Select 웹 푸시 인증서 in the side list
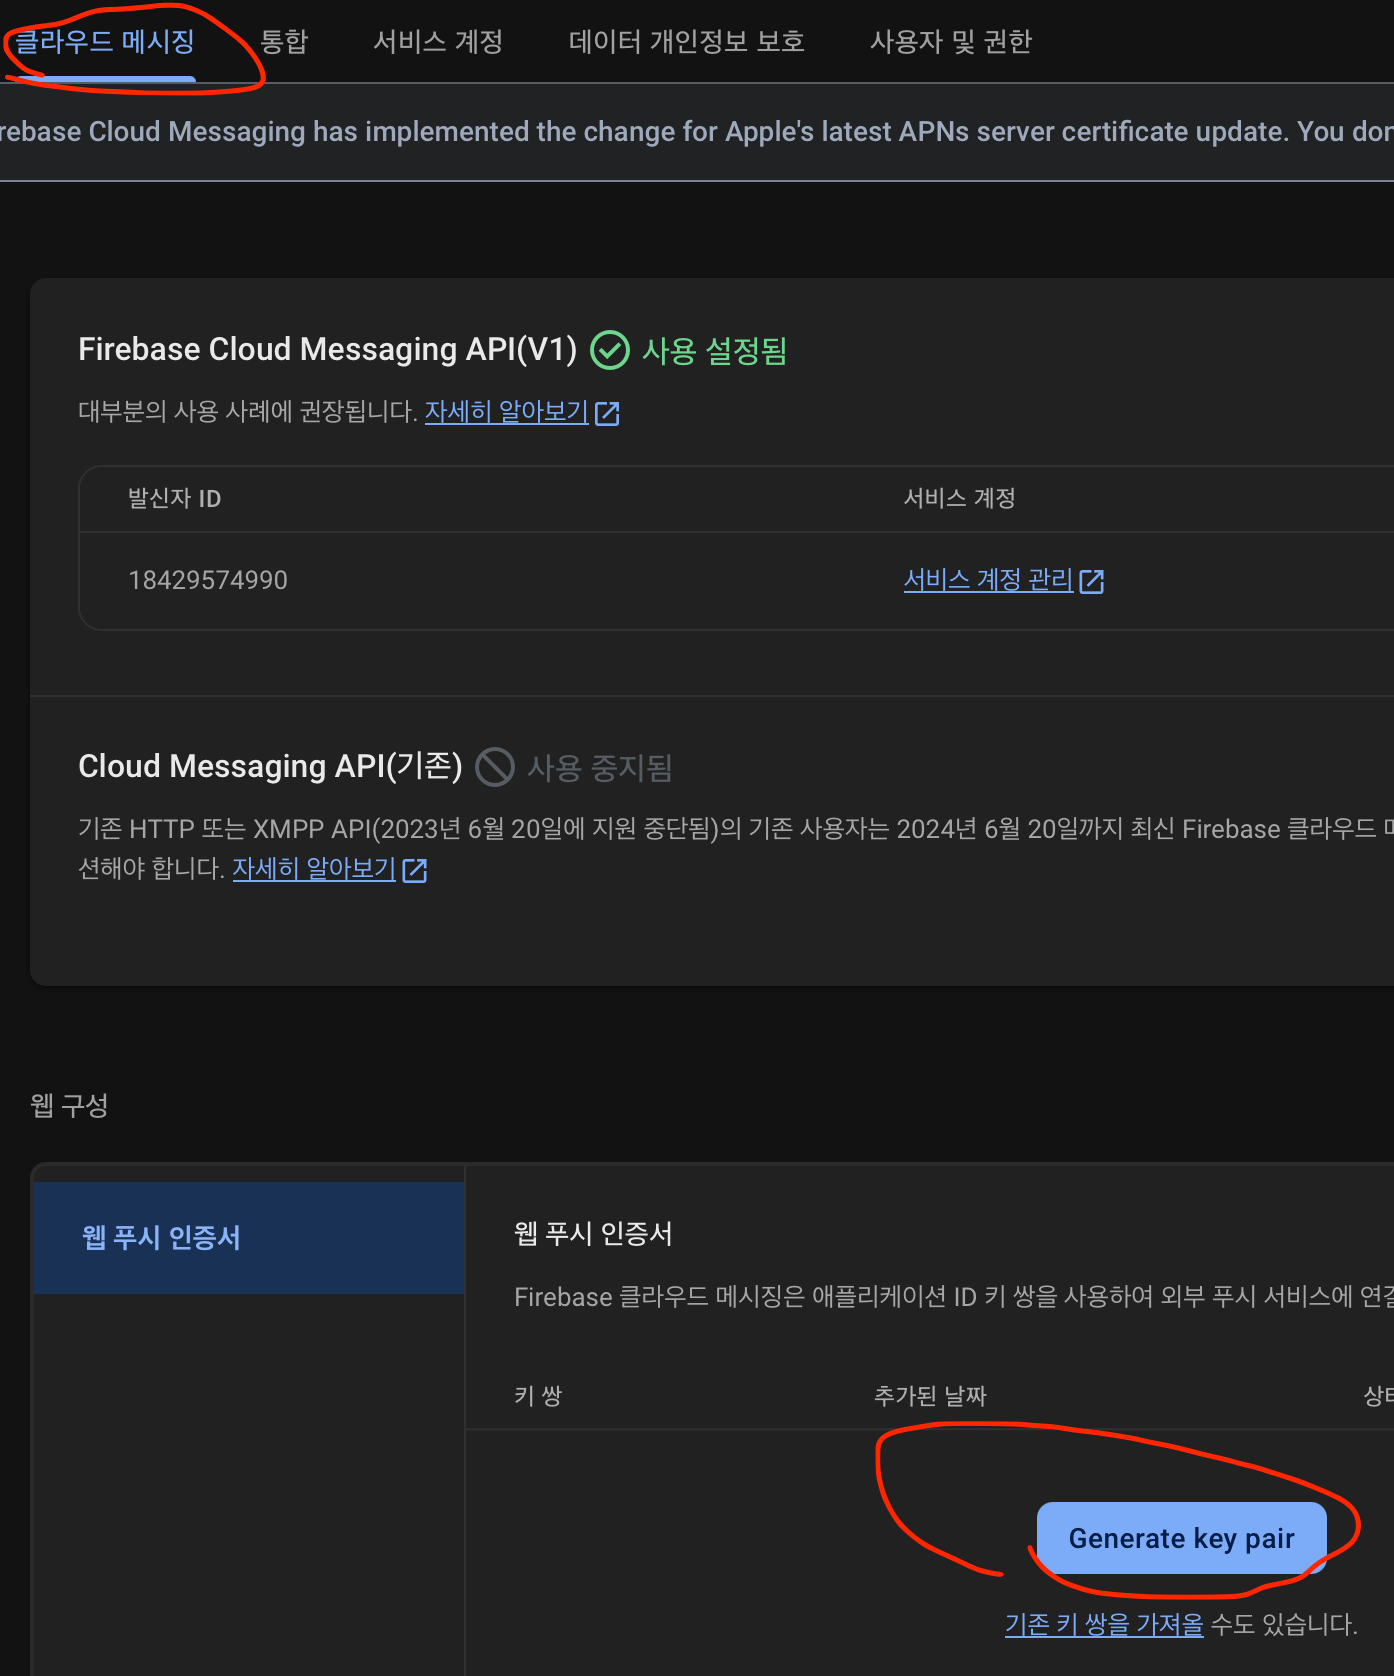 click(249, 1238)
